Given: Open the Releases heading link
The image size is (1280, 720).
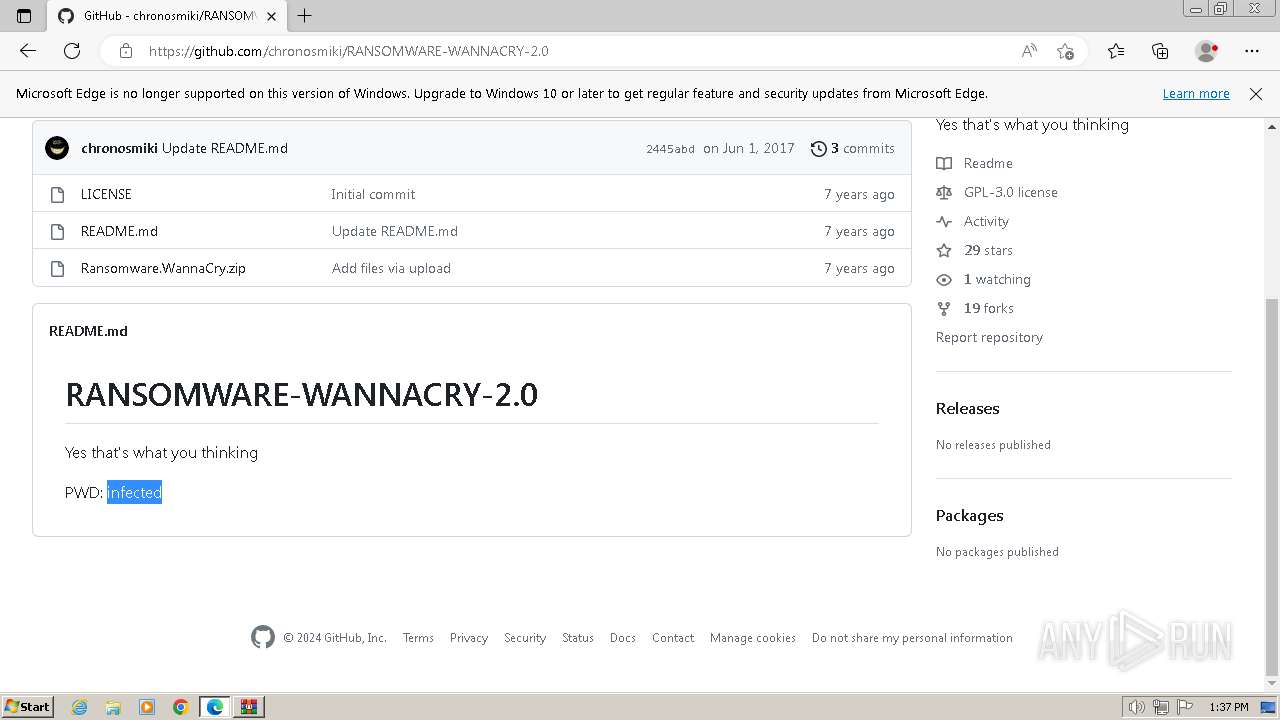Looking at the screenshot, I should [967, 408].
